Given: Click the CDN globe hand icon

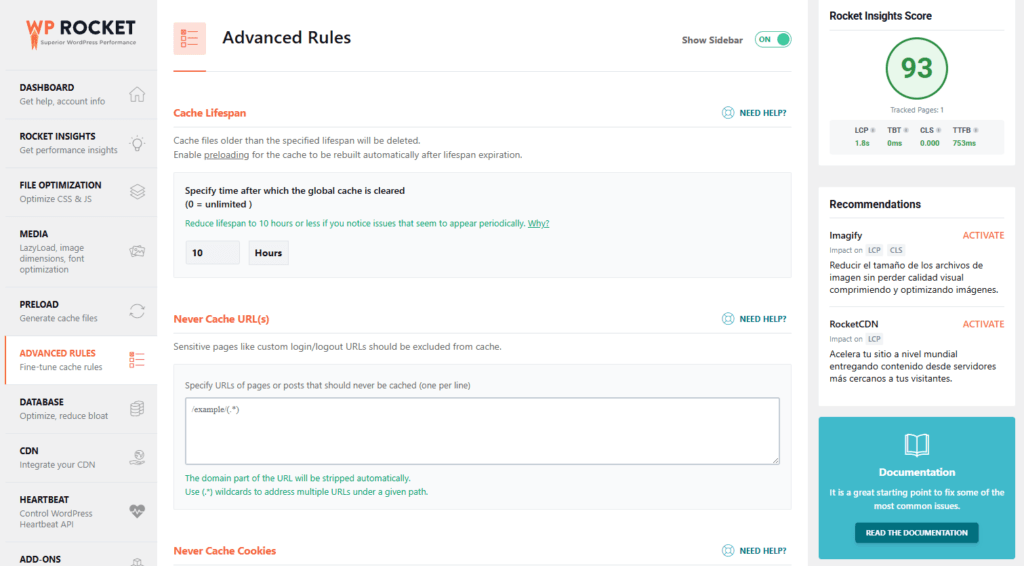Looking at the screenshot, I should (x=136, y=457).
